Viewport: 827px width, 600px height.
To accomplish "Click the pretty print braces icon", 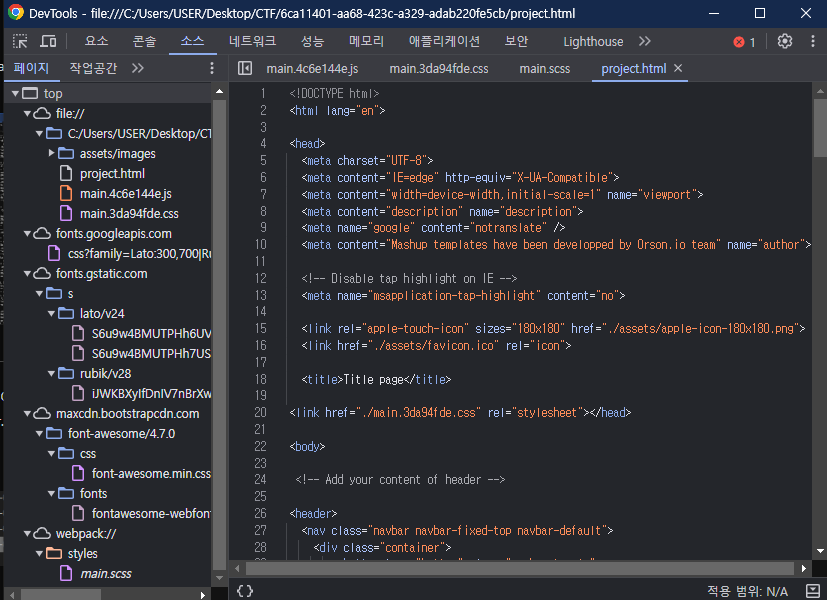I will (x=245, y=591).
